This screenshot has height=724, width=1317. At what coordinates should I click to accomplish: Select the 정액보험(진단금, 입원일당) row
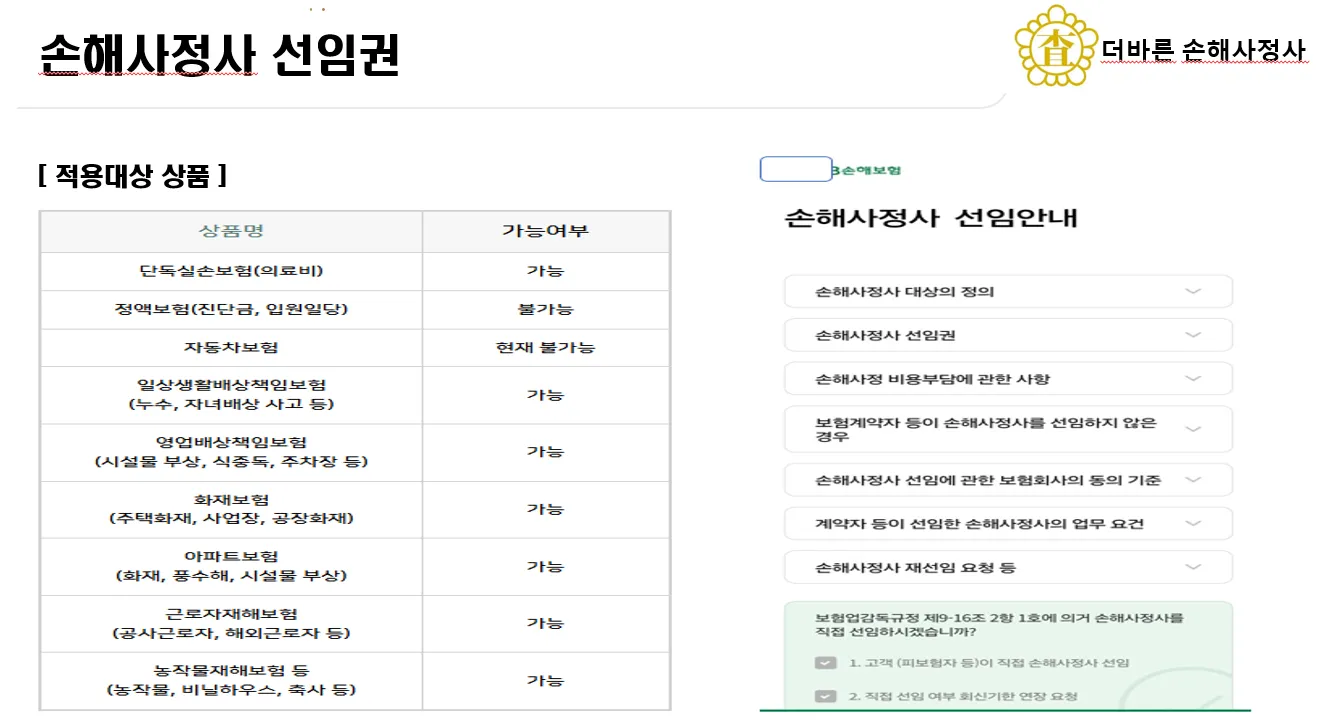[355, 310]
